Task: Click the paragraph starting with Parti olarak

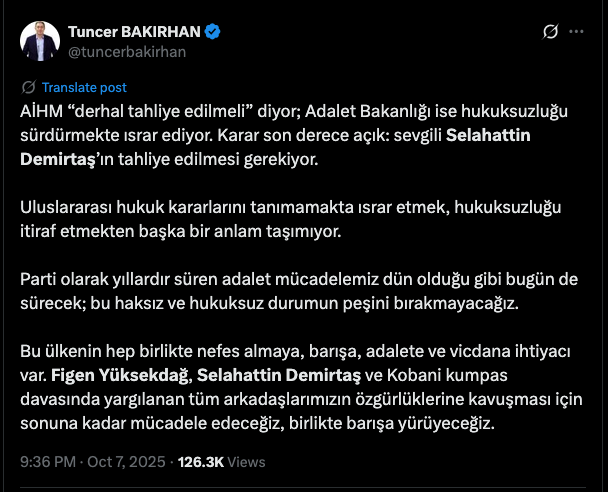Action: tap(290, 290)
